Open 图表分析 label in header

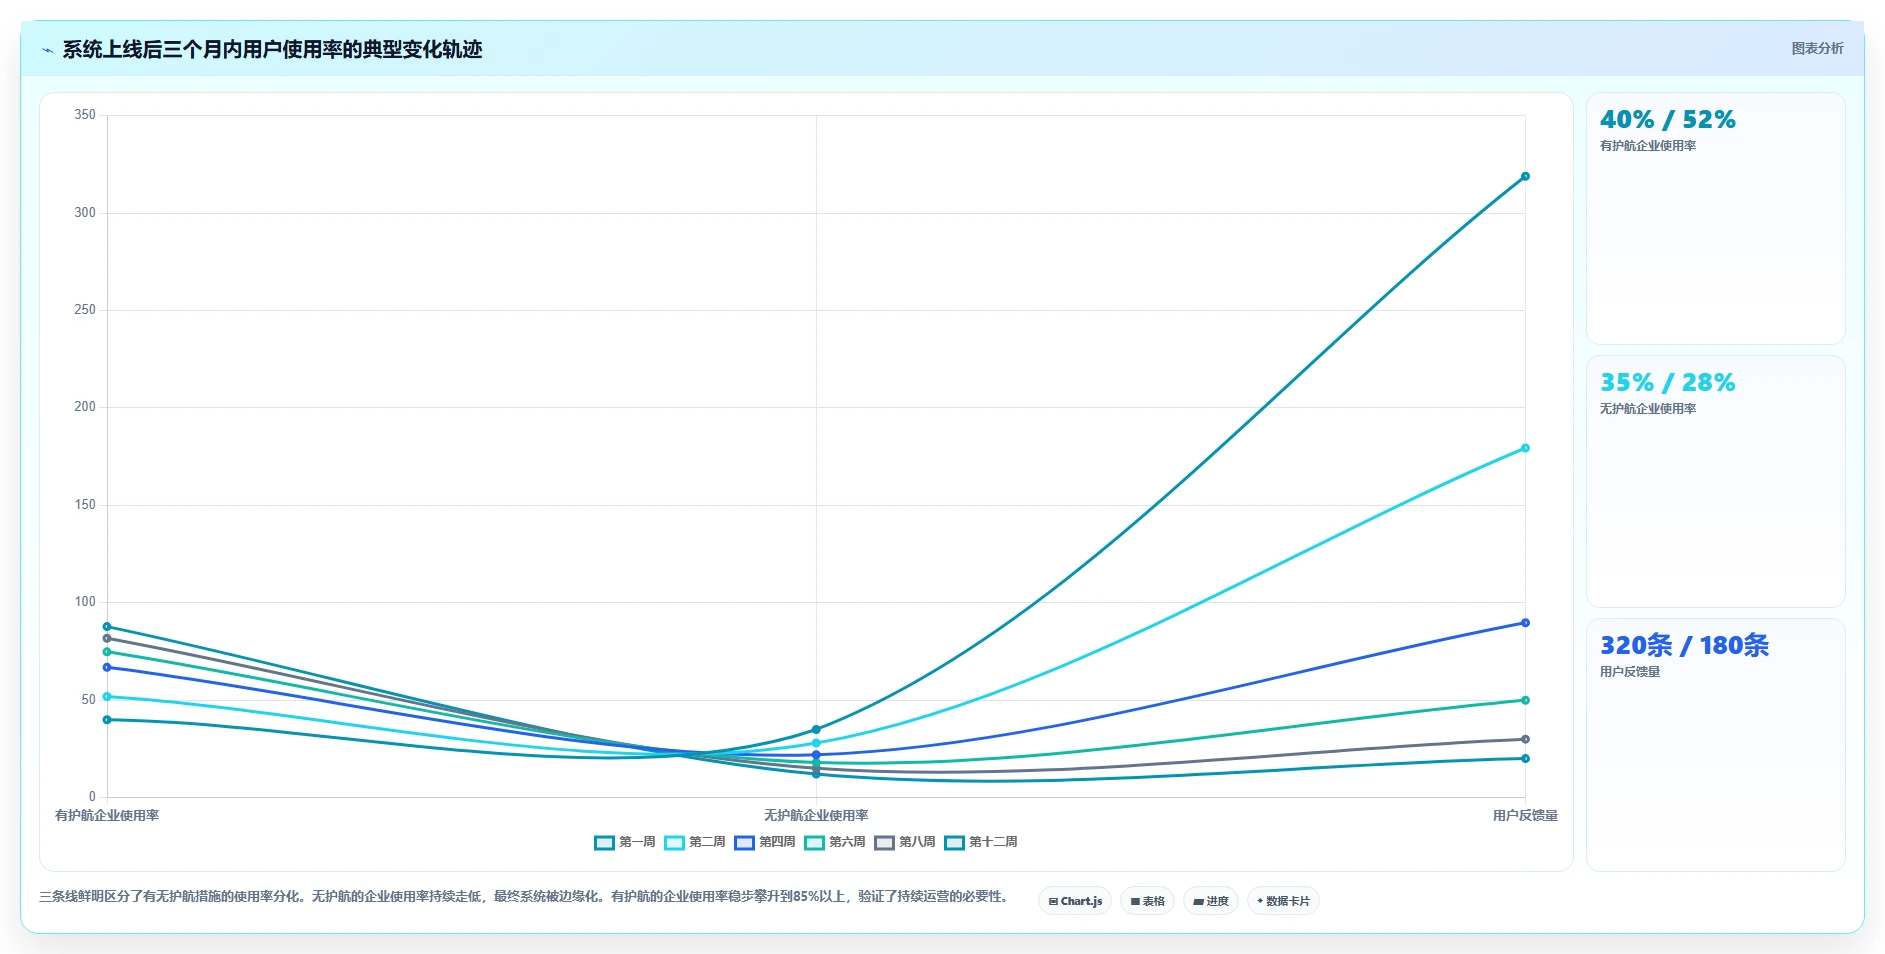click(x=1817, y=48)
